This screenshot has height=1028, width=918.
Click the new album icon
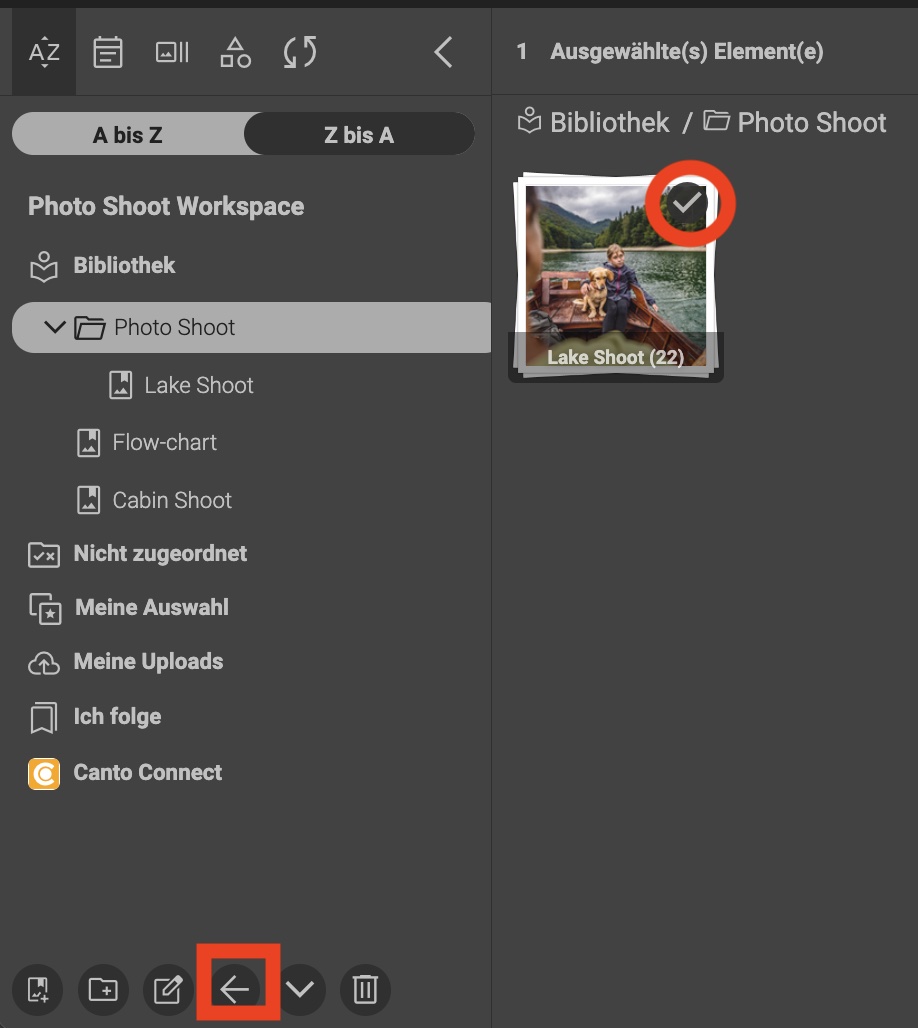click(38, 990)
